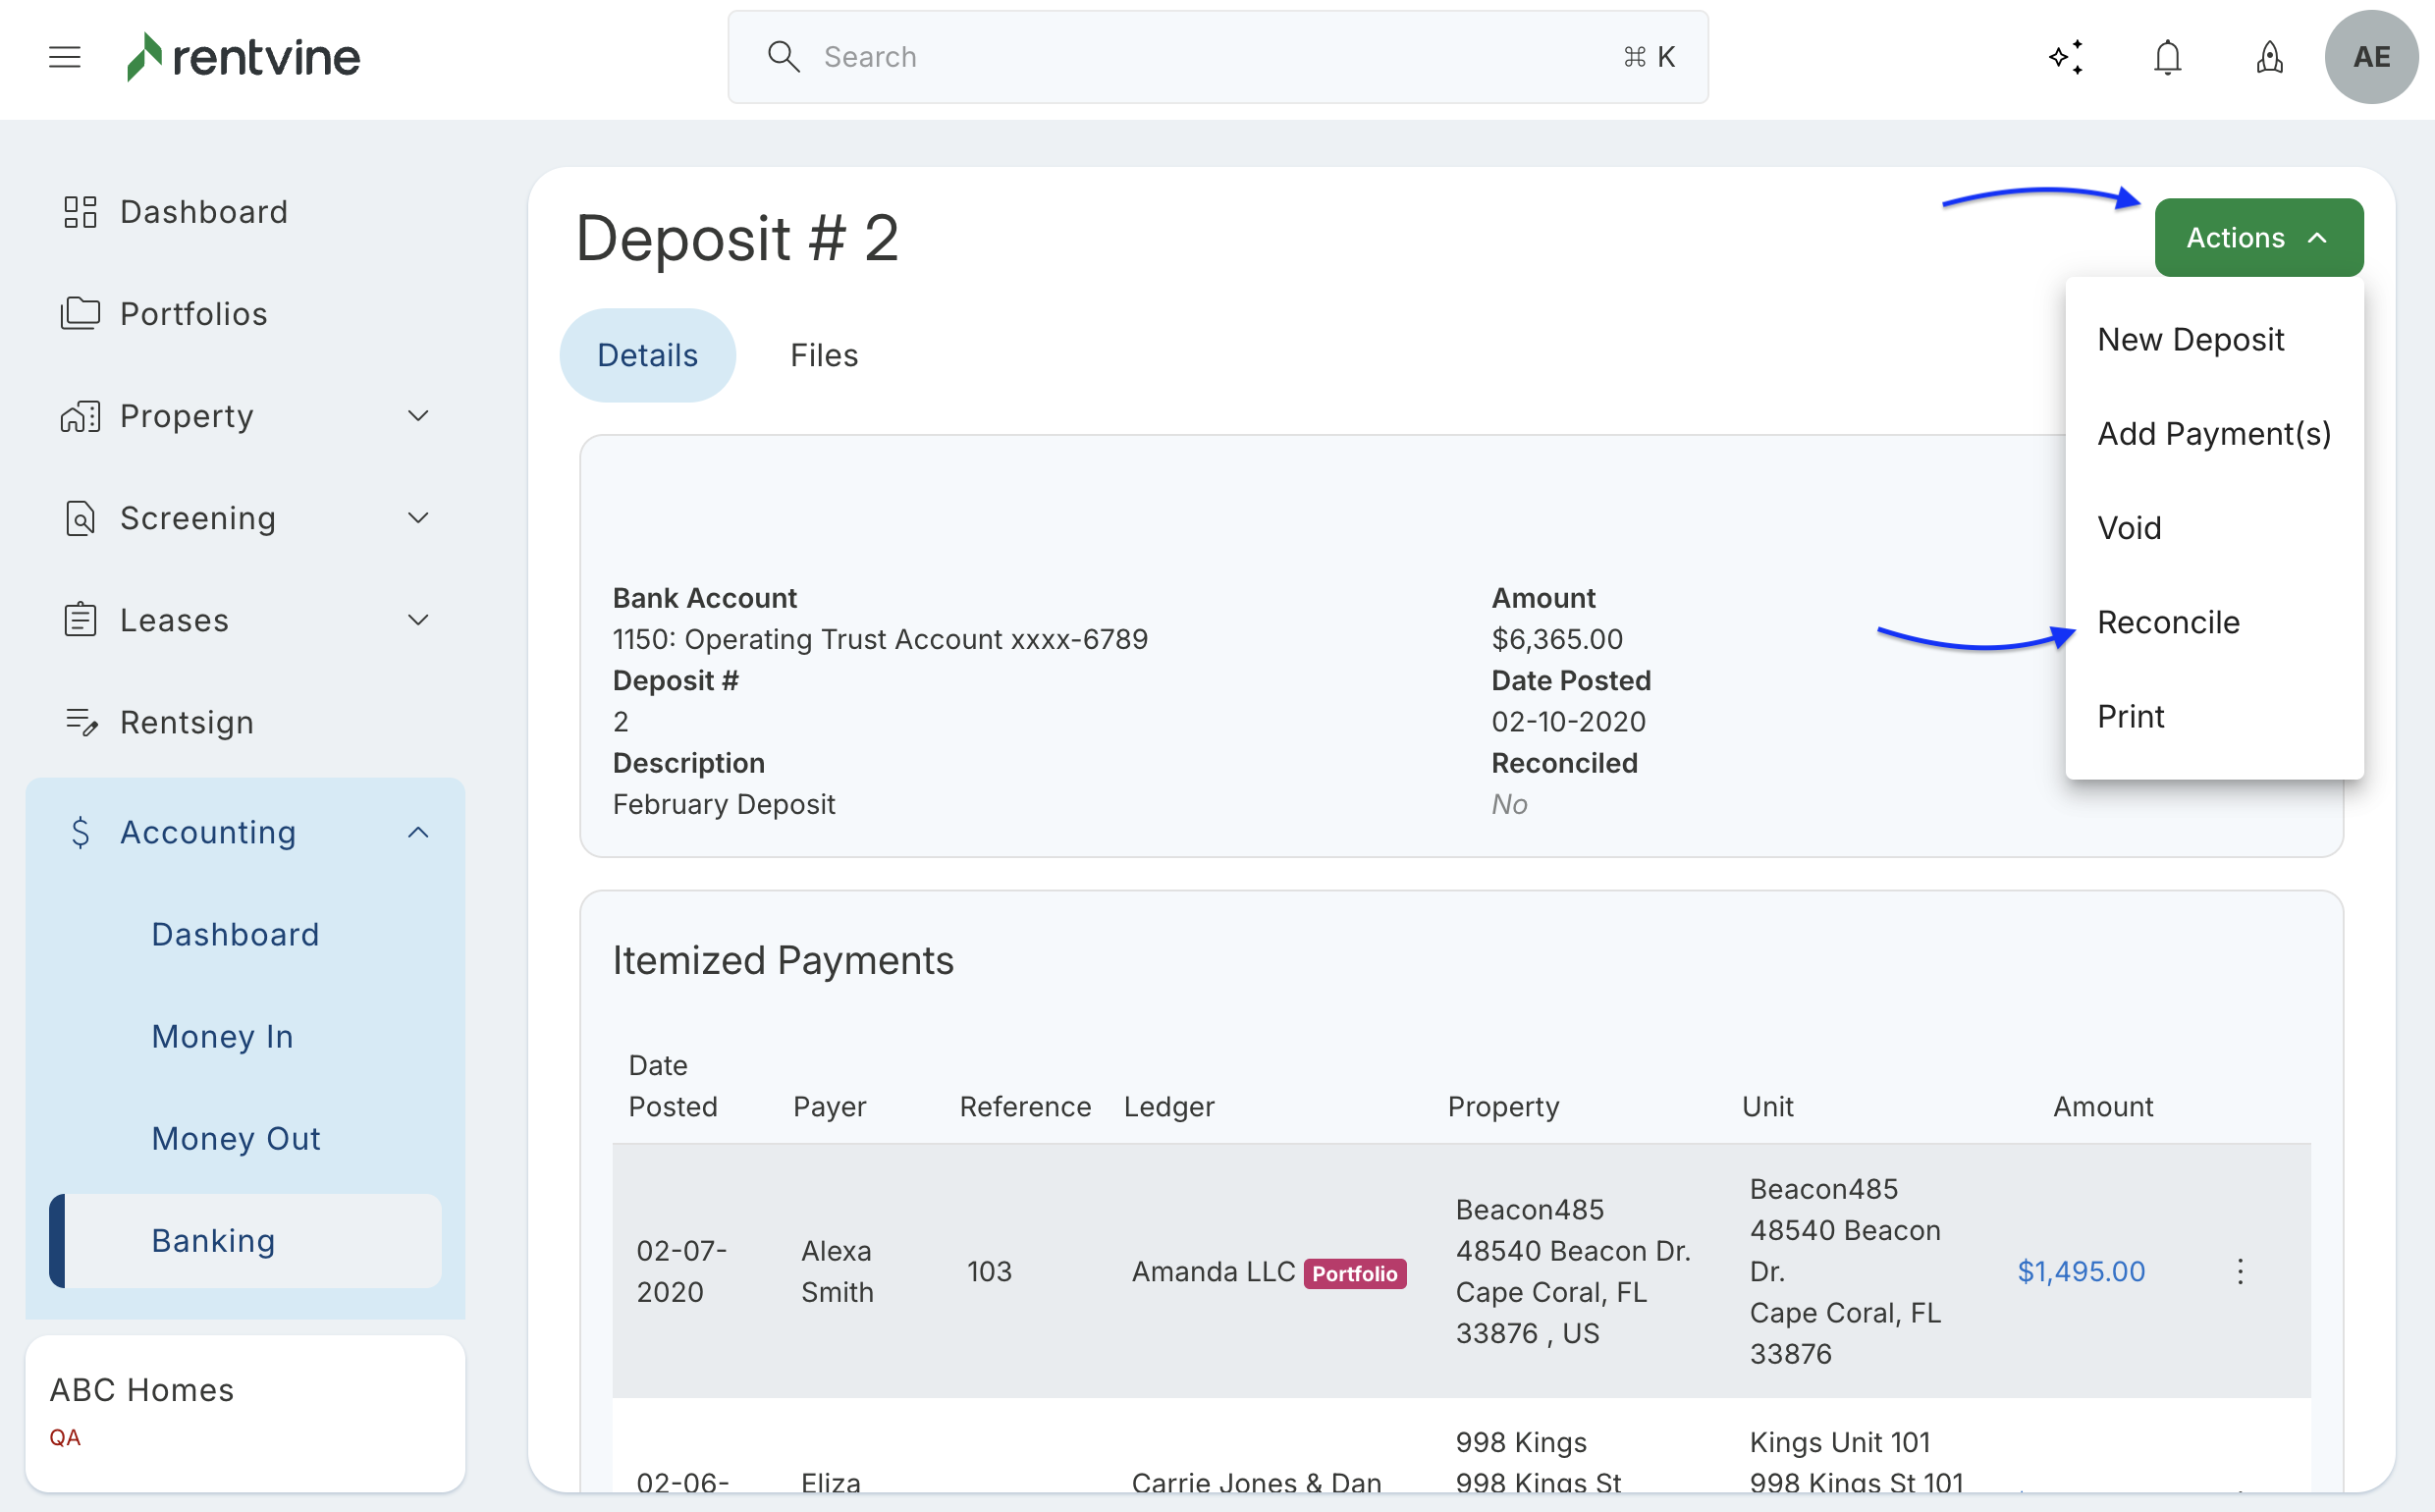Go to Portfolios in the sidebar
This screenshot has height=1512, width=2435.
193,314
